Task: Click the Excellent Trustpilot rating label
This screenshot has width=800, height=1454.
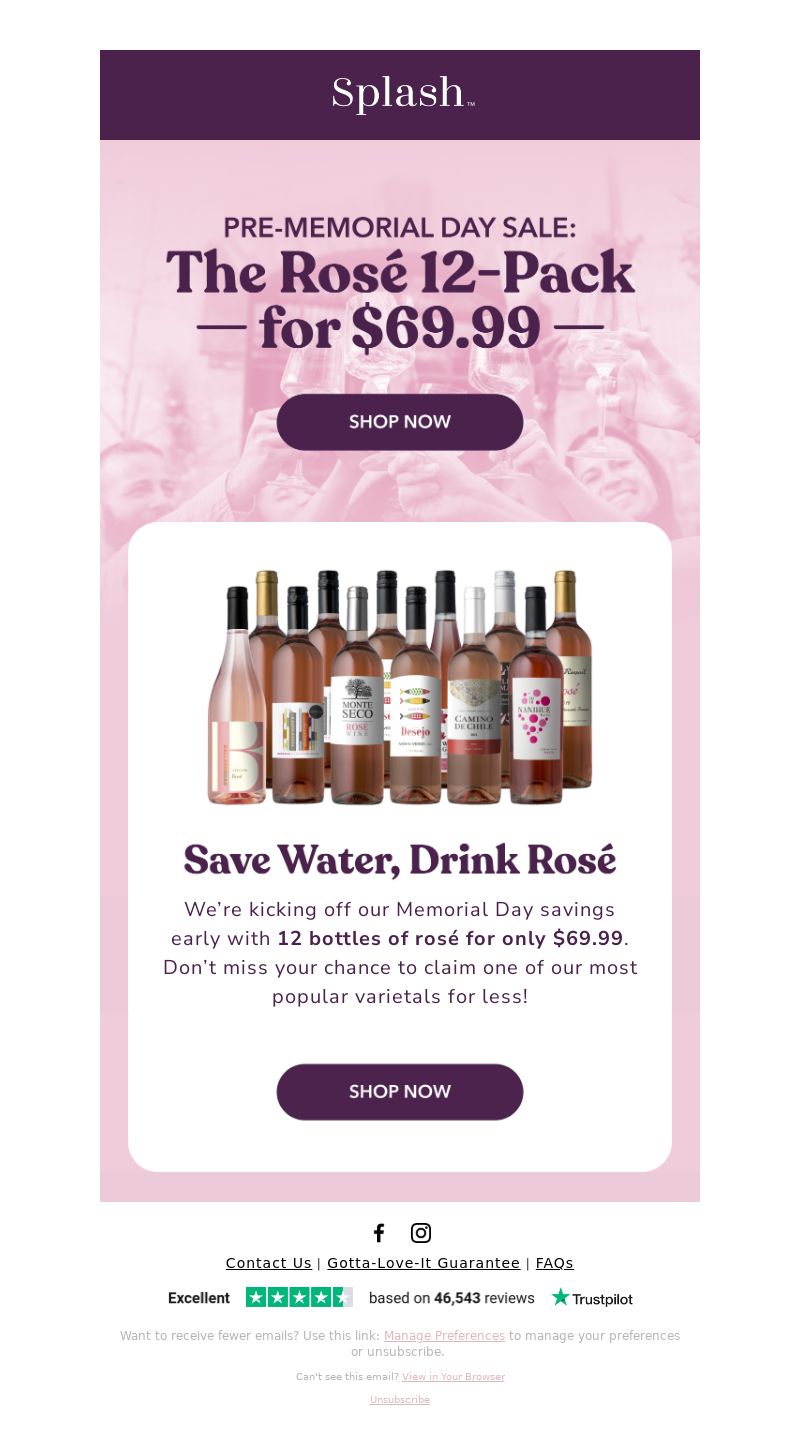Action: click(x=199, y=1298)
